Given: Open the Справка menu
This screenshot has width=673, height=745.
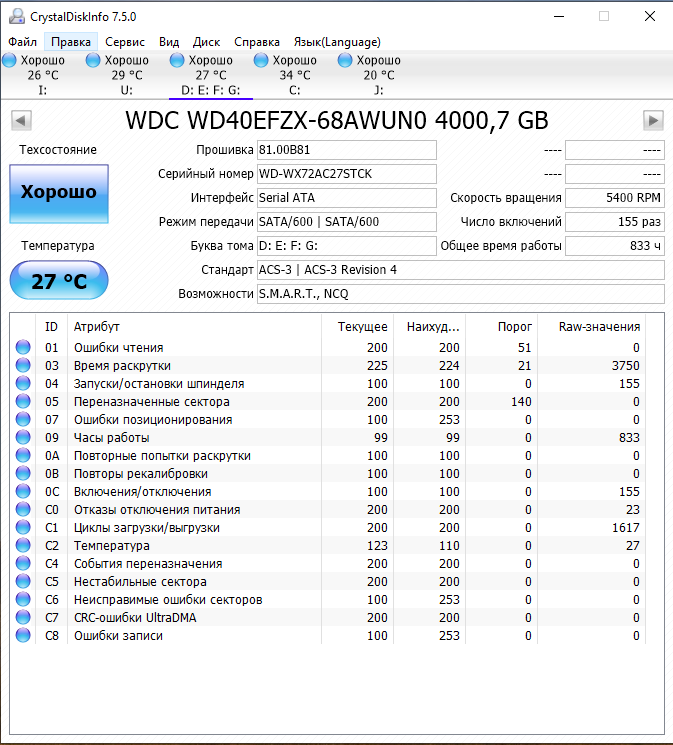Looking at the screenshot, I should pyautogui.click(x=257, y=42).
